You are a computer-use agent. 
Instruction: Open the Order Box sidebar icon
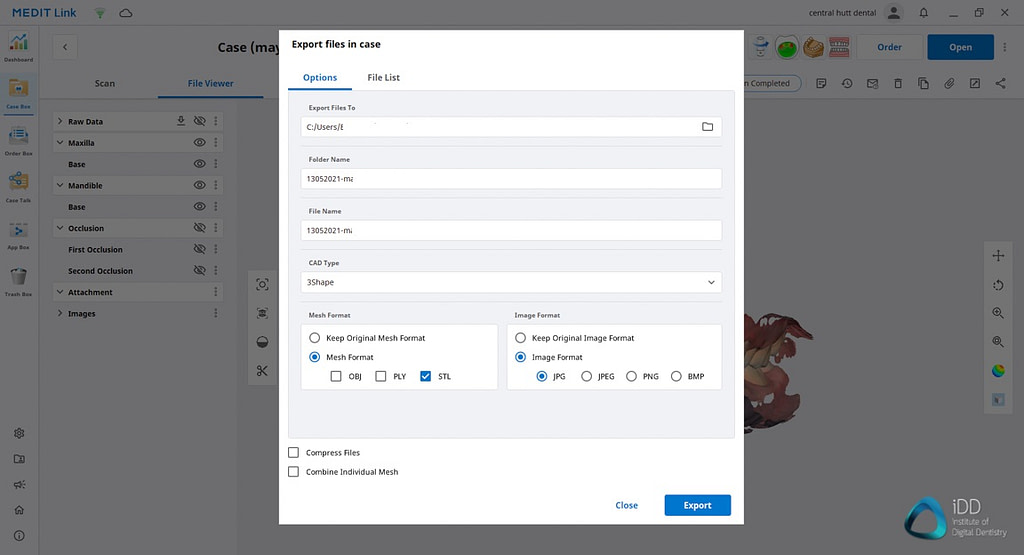[18, 139]
